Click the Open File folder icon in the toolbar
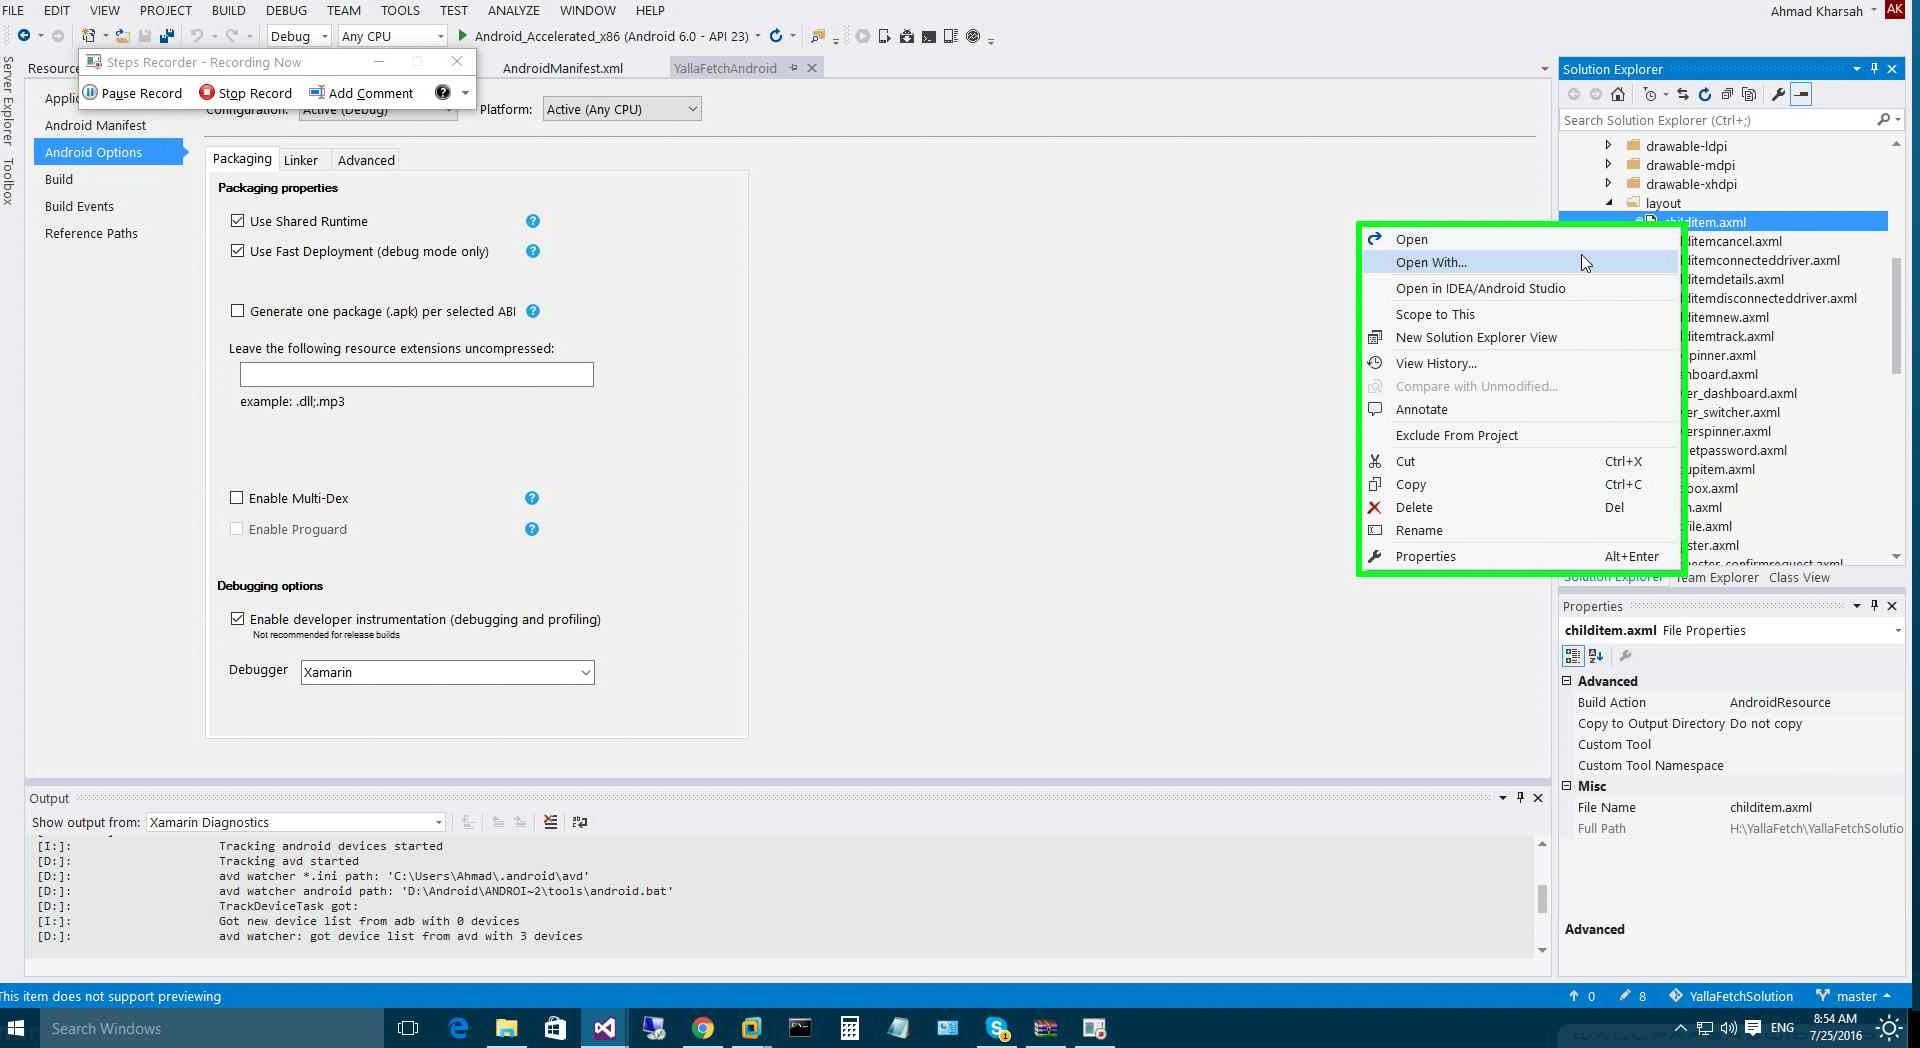Screen dimensions: 1920x1048 pyautogui.click(x=122, y=36)
